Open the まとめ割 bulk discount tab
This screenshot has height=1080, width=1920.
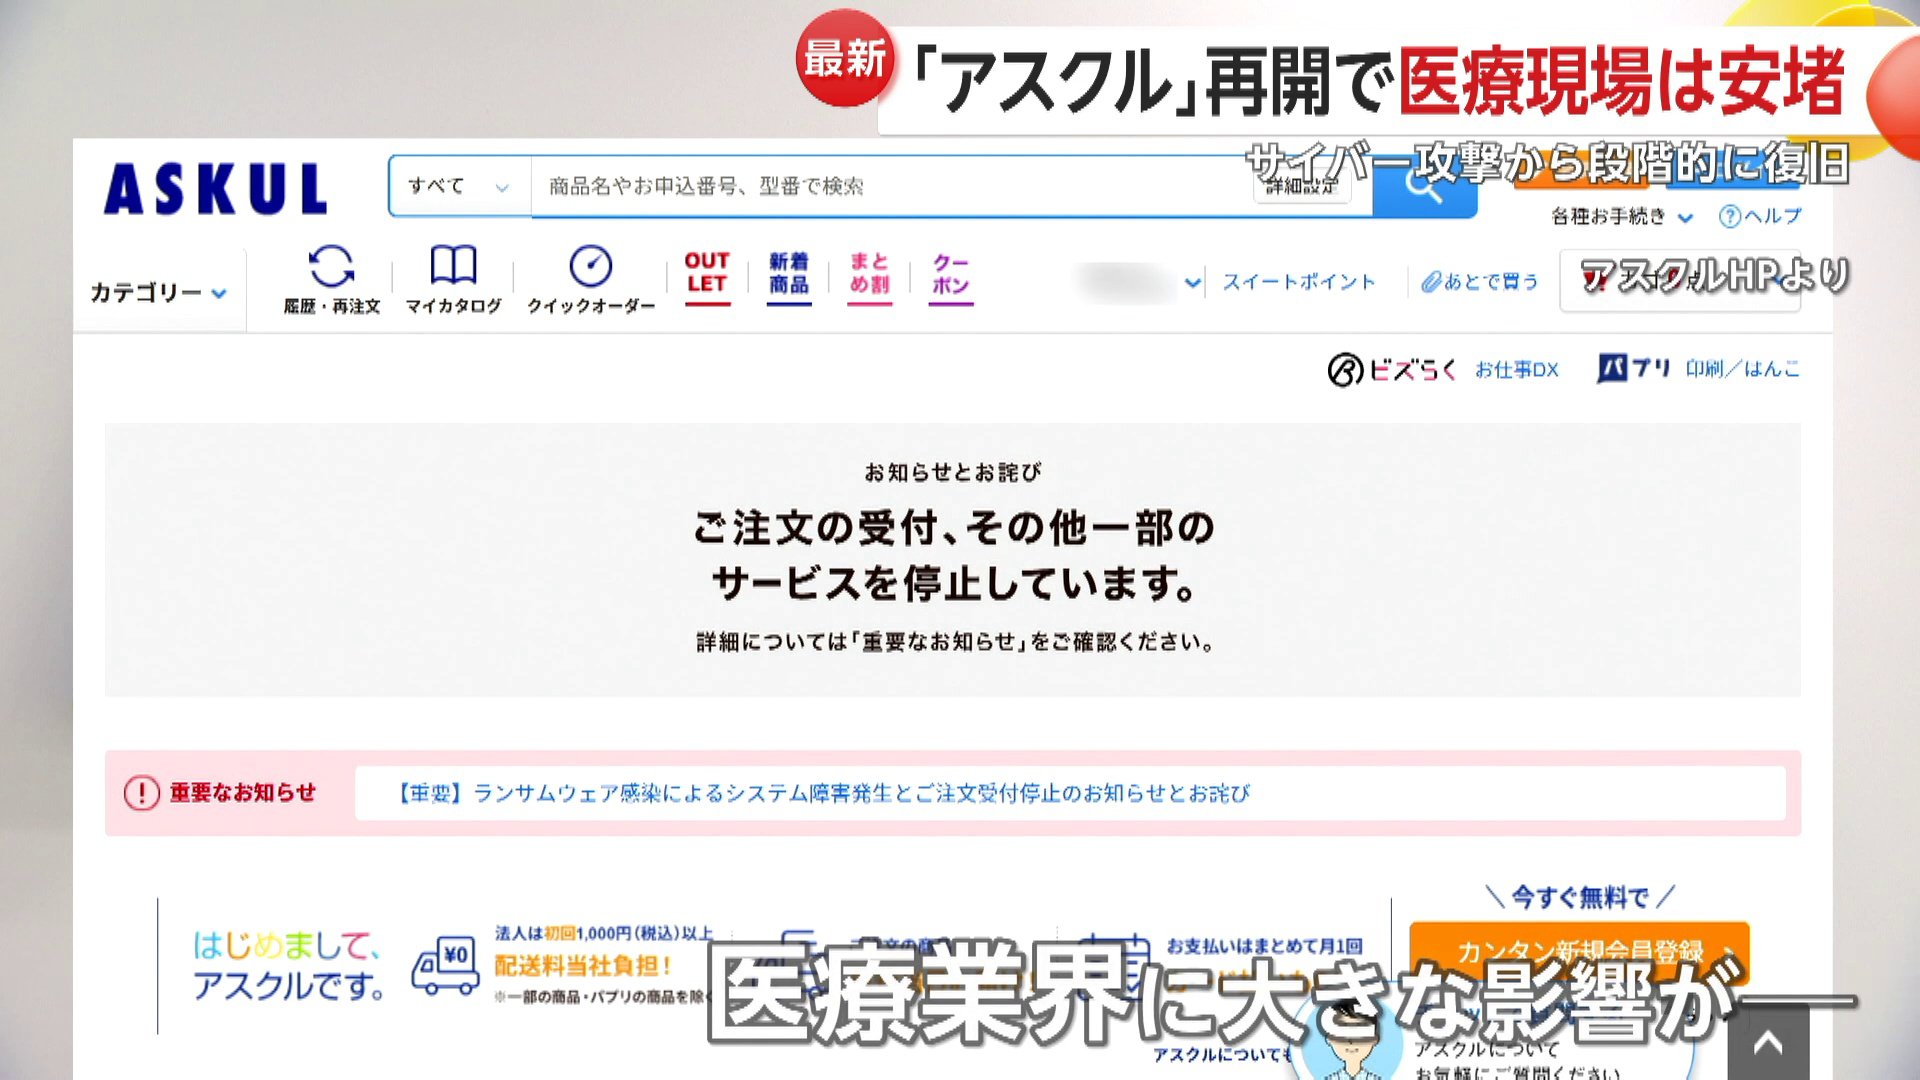coord(869,273)
